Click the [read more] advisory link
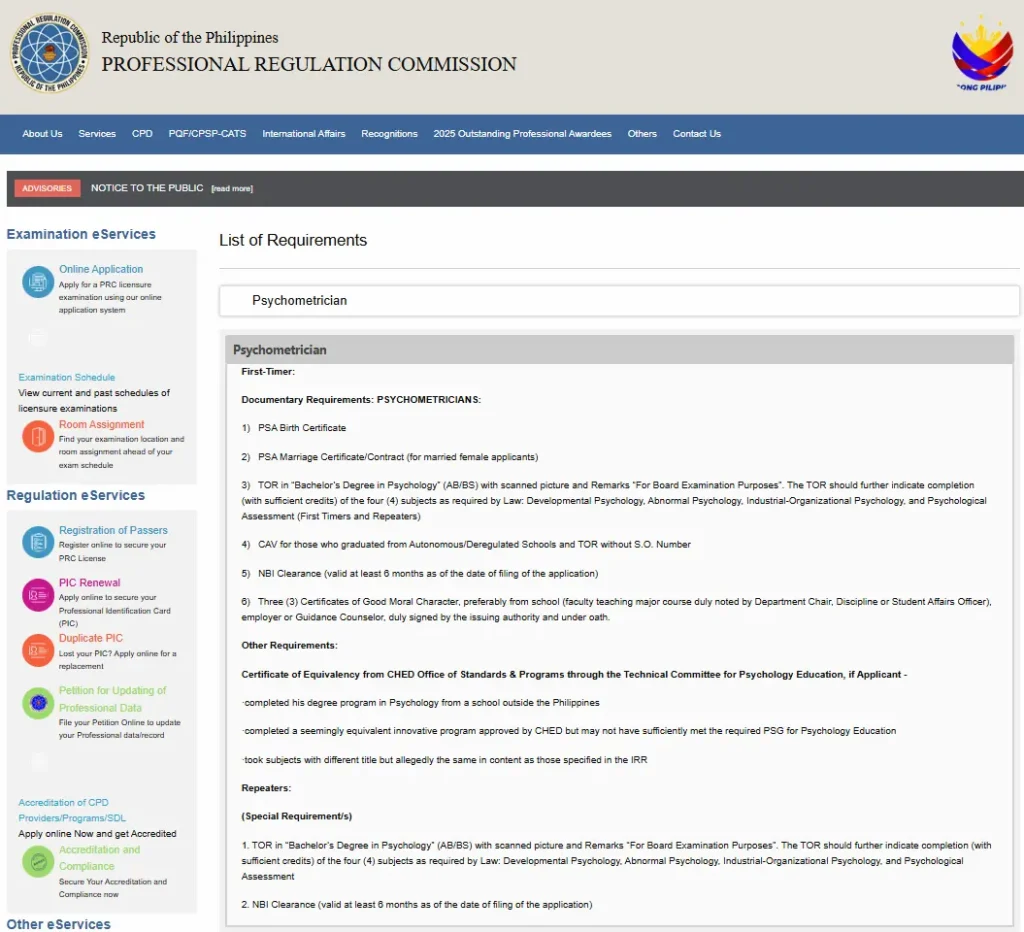The height and width of the screenshot is (932, 1024). [232, 189]
